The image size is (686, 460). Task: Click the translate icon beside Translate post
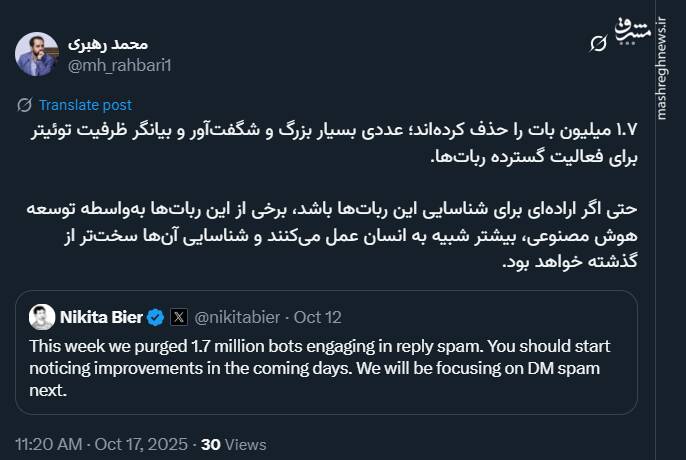[24, 105]
